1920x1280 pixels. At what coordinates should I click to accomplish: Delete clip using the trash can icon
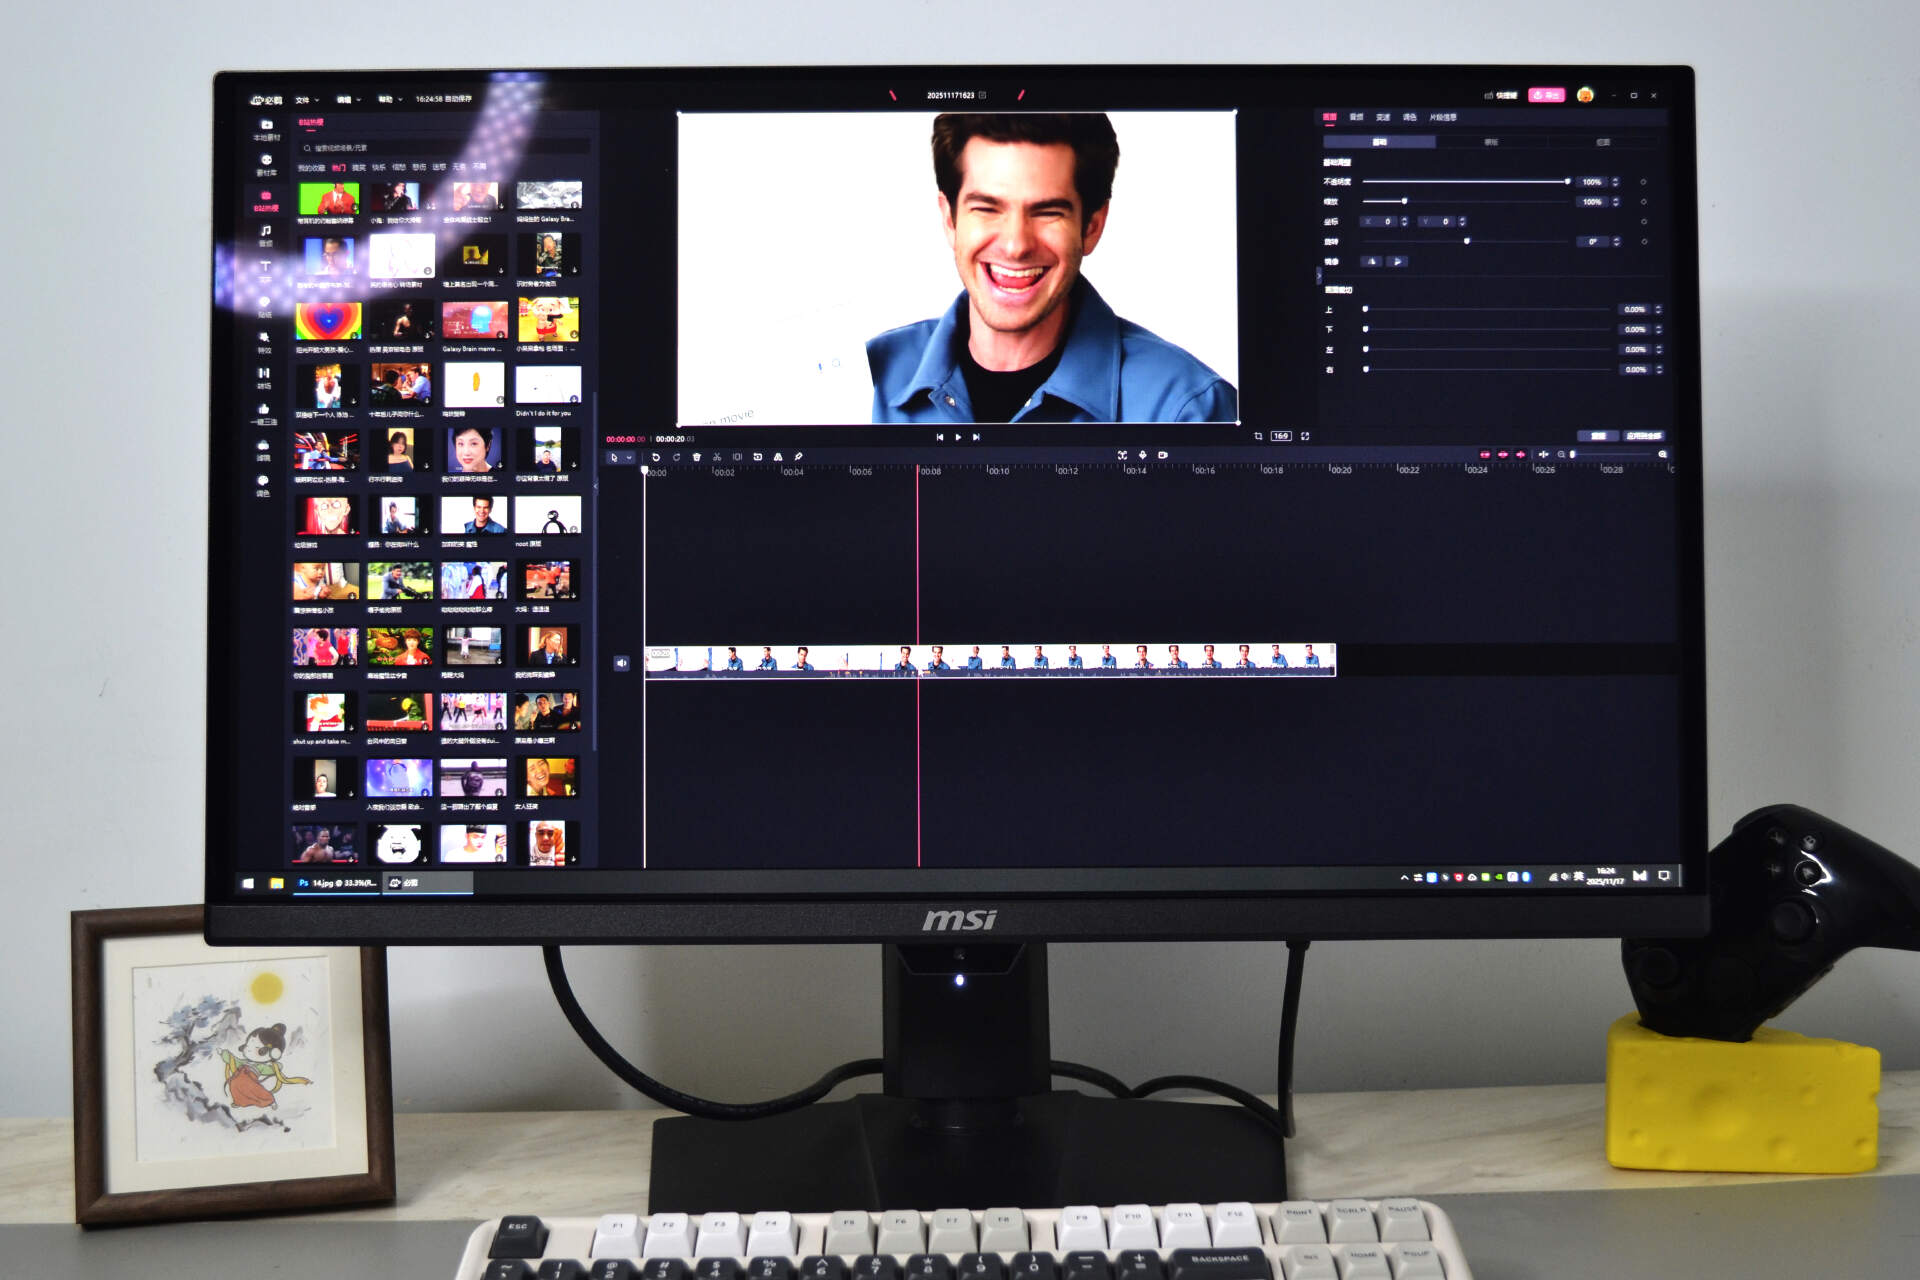point(697,457)
